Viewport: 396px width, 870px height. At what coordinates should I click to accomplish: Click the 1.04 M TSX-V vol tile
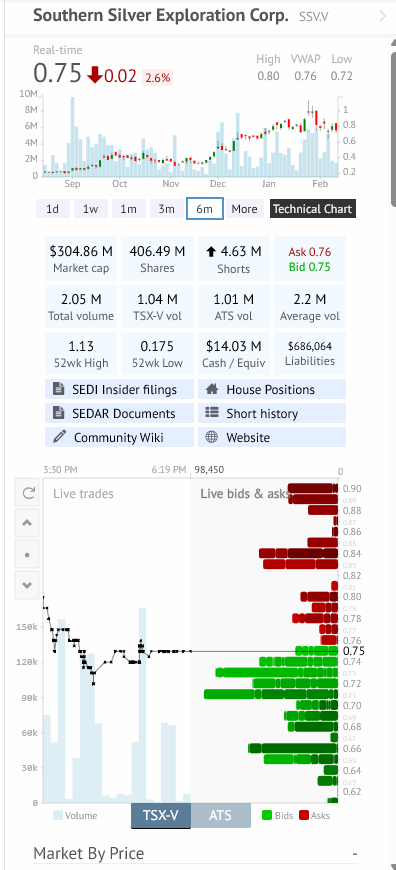pyautogui.click(x=158, y=307)
